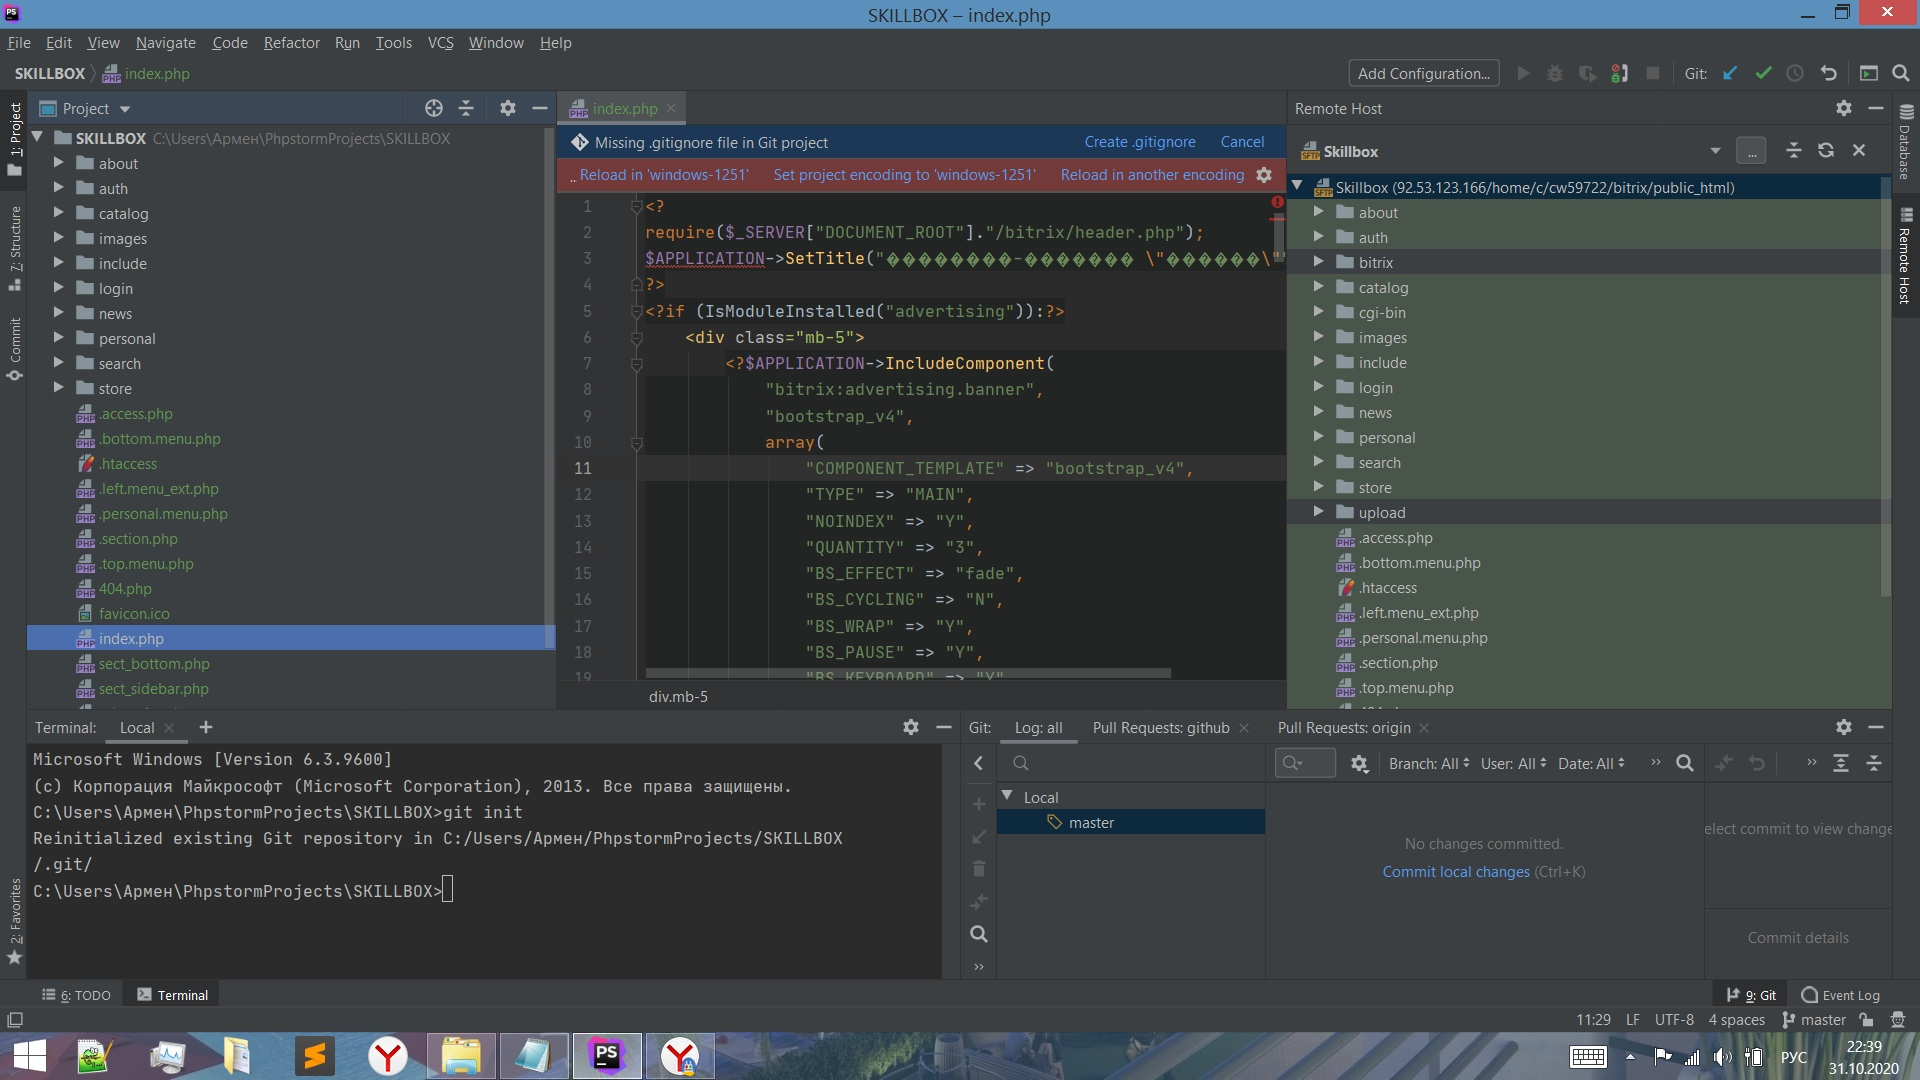Screen dimensions: 1920x1080
Task: Click the search magnifier in Git branches sidebar
Action: (979, 934)
